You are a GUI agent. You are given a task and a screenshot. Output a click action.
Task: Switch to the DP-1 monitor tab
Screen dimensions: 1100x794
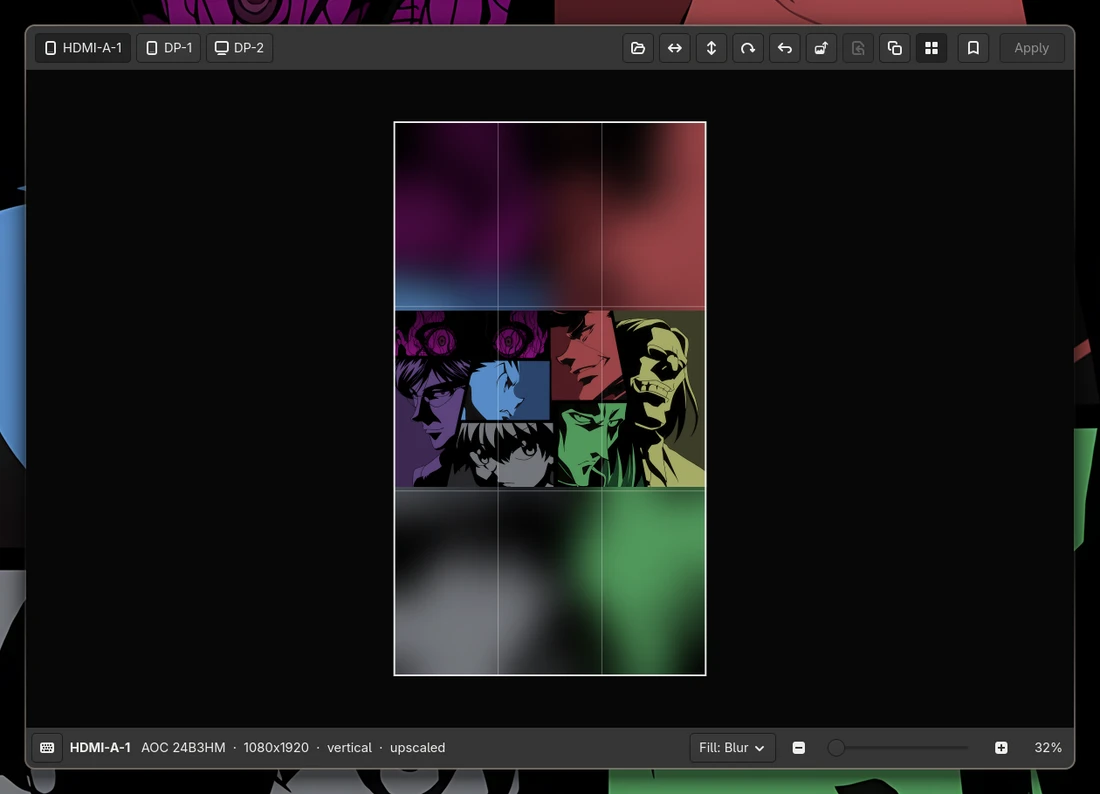pos(168,48)
